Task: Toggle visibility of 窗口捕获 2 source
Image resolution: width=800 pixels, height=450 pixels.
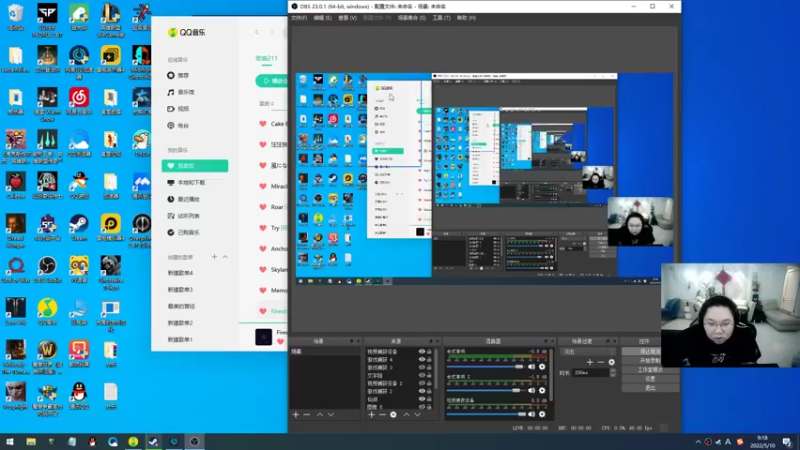Action: [x=421, y=391]
